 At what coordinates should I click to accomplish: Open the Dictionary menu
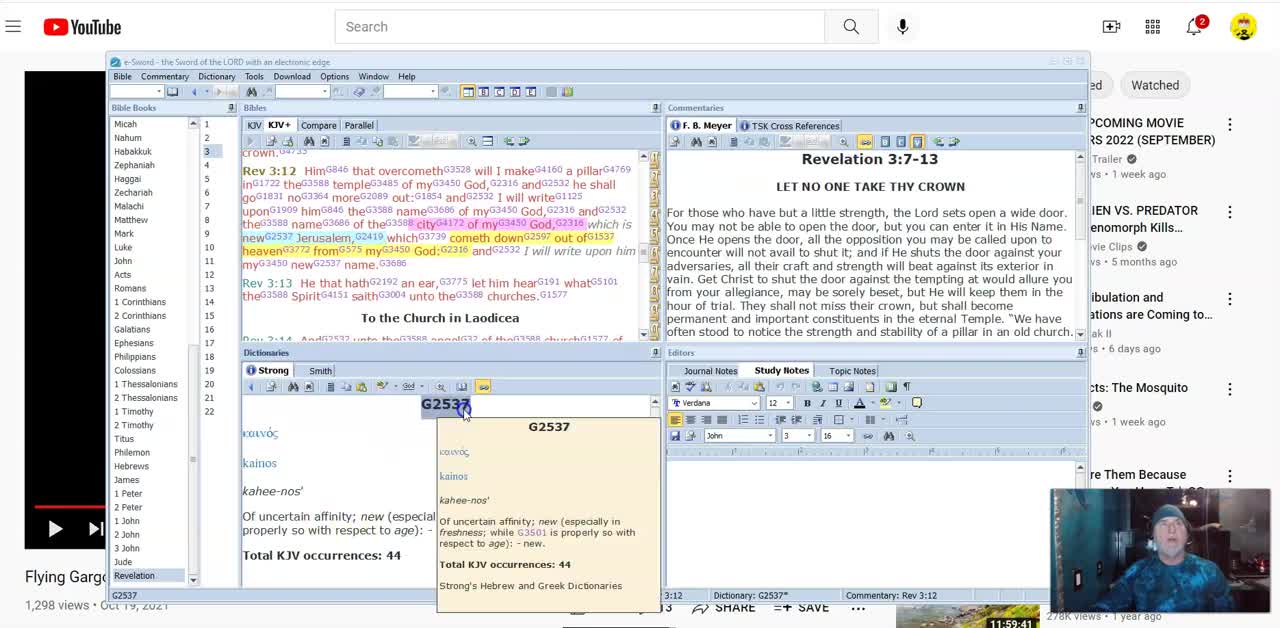point(216,76)
